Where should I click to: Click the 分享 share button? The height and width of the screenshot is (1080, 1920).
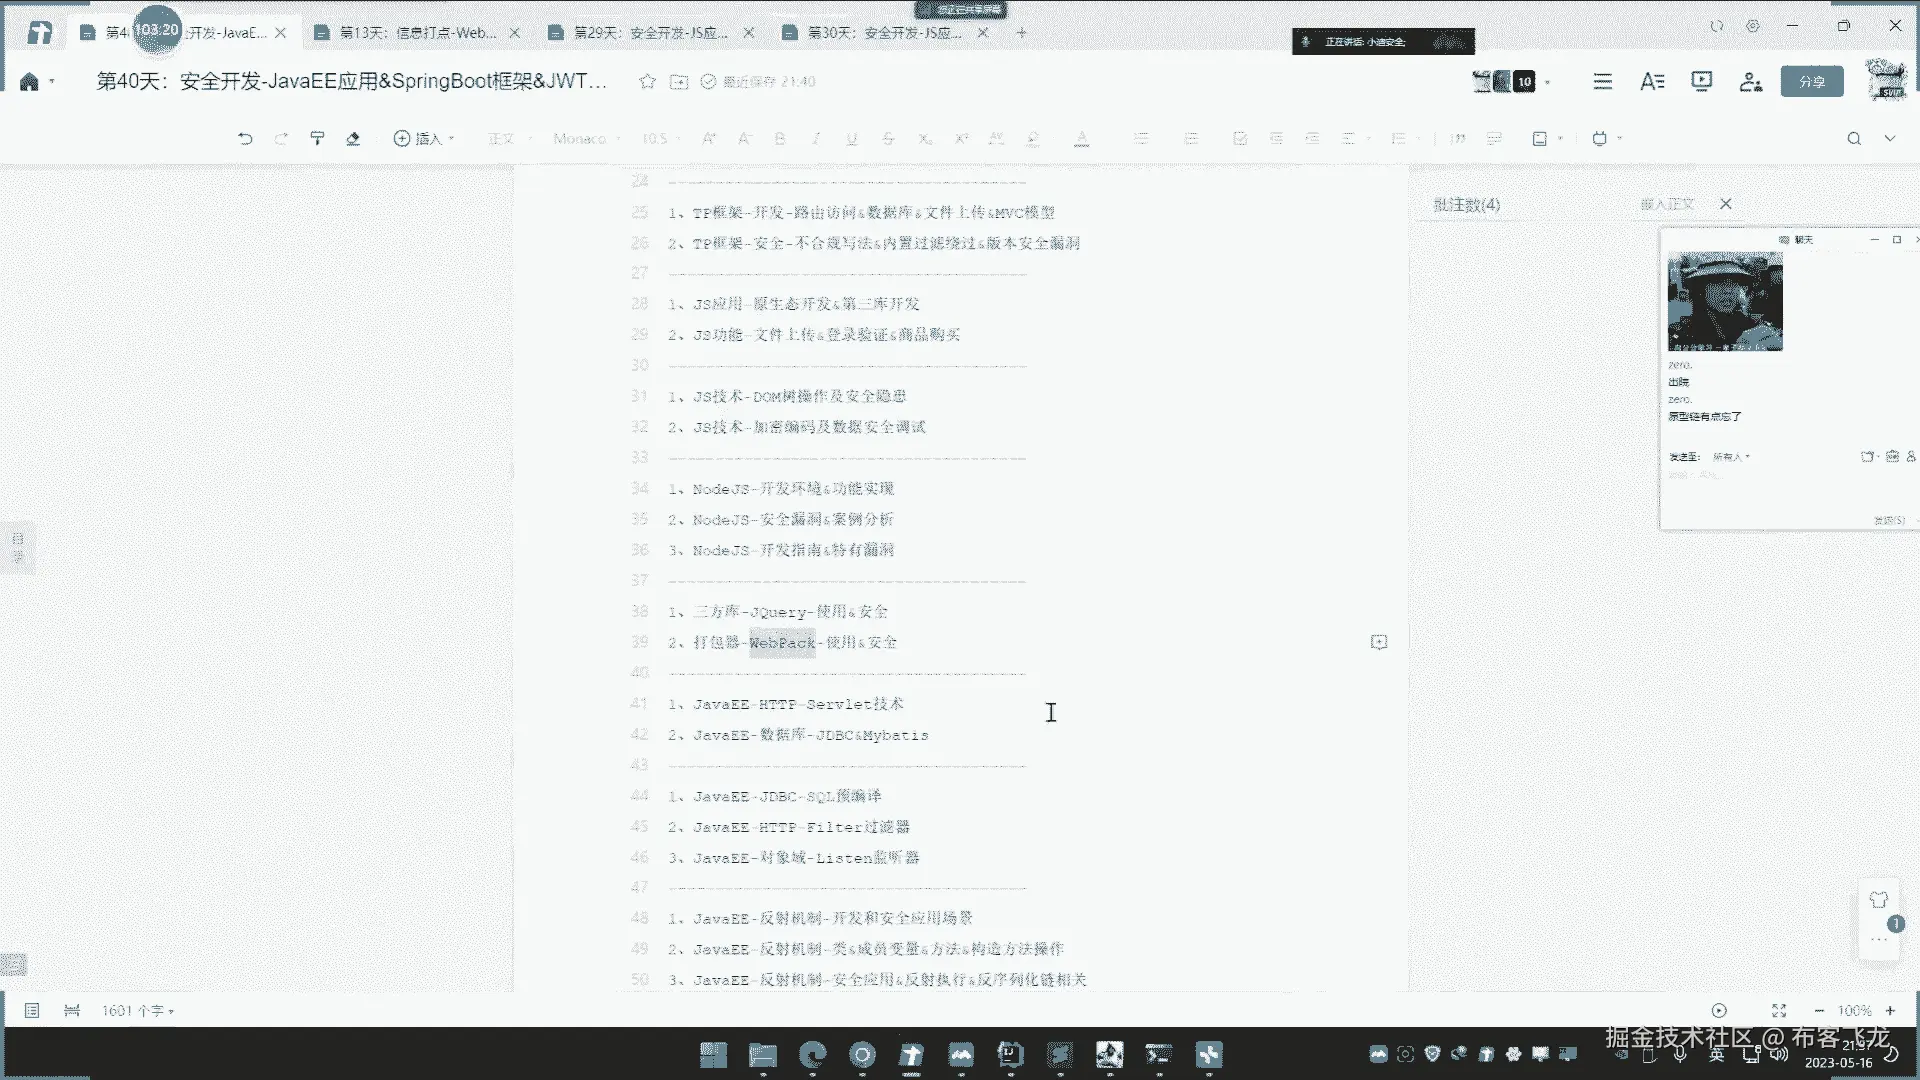tap(1811, 82)
